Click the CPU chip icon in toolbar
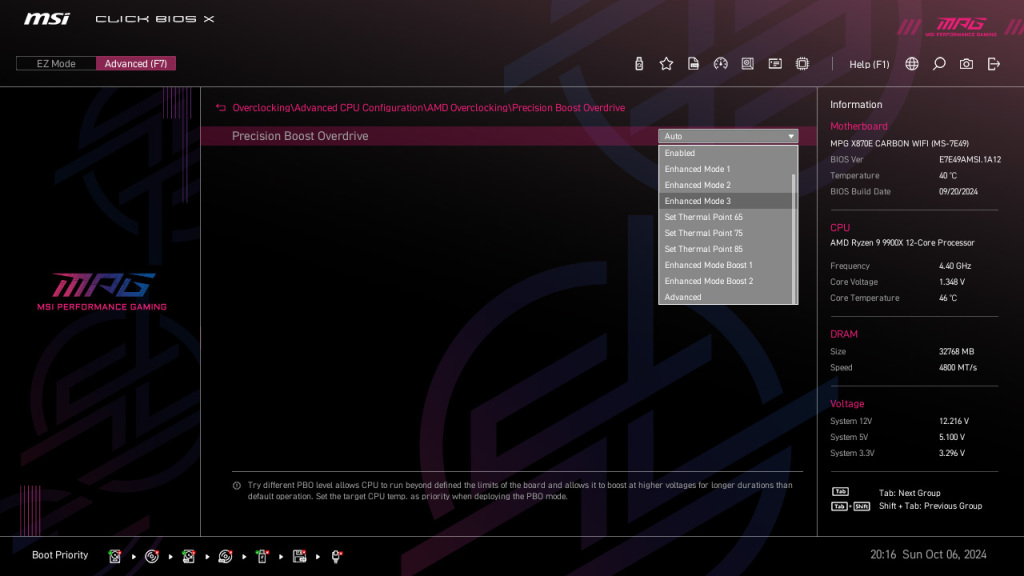The width and height of the screenshot is (1024, 576). coord(802,63)
